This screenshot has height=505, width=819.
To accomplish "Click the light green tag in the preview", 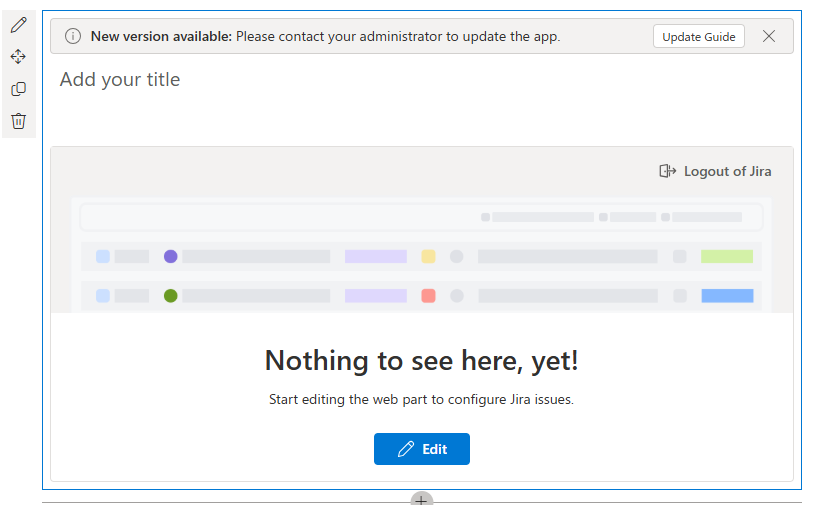I will (727, 256).
